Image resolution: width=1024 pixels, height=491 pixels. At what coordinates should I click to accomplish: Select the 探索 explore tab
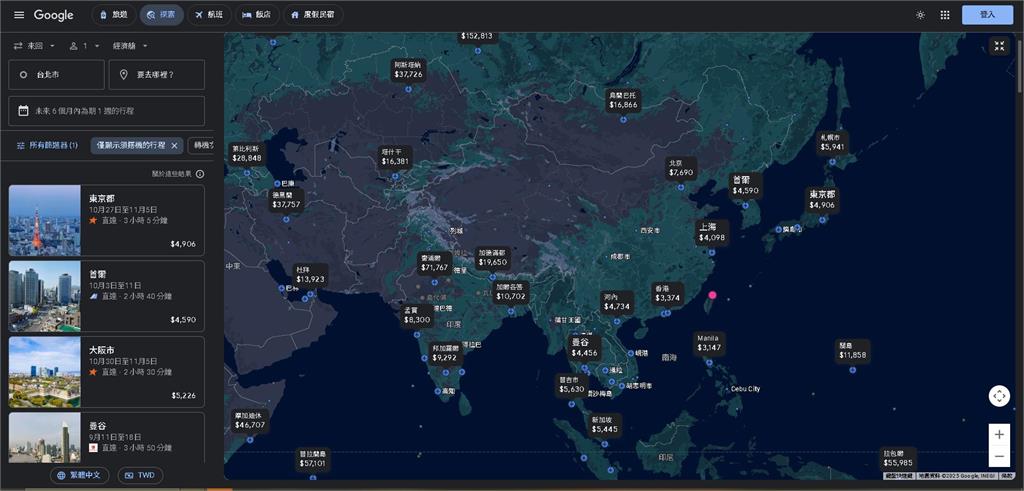[x=161, y=14]
